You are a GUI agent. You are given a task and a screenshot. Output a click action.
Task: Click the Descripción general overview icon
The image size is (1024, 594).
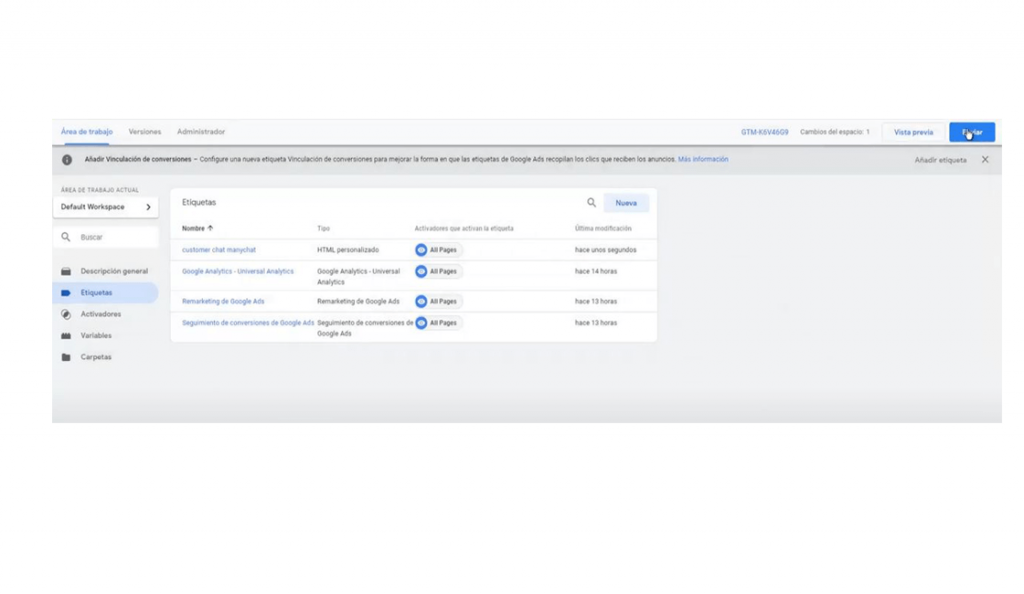pyautogui.click(x=66, y=269)
